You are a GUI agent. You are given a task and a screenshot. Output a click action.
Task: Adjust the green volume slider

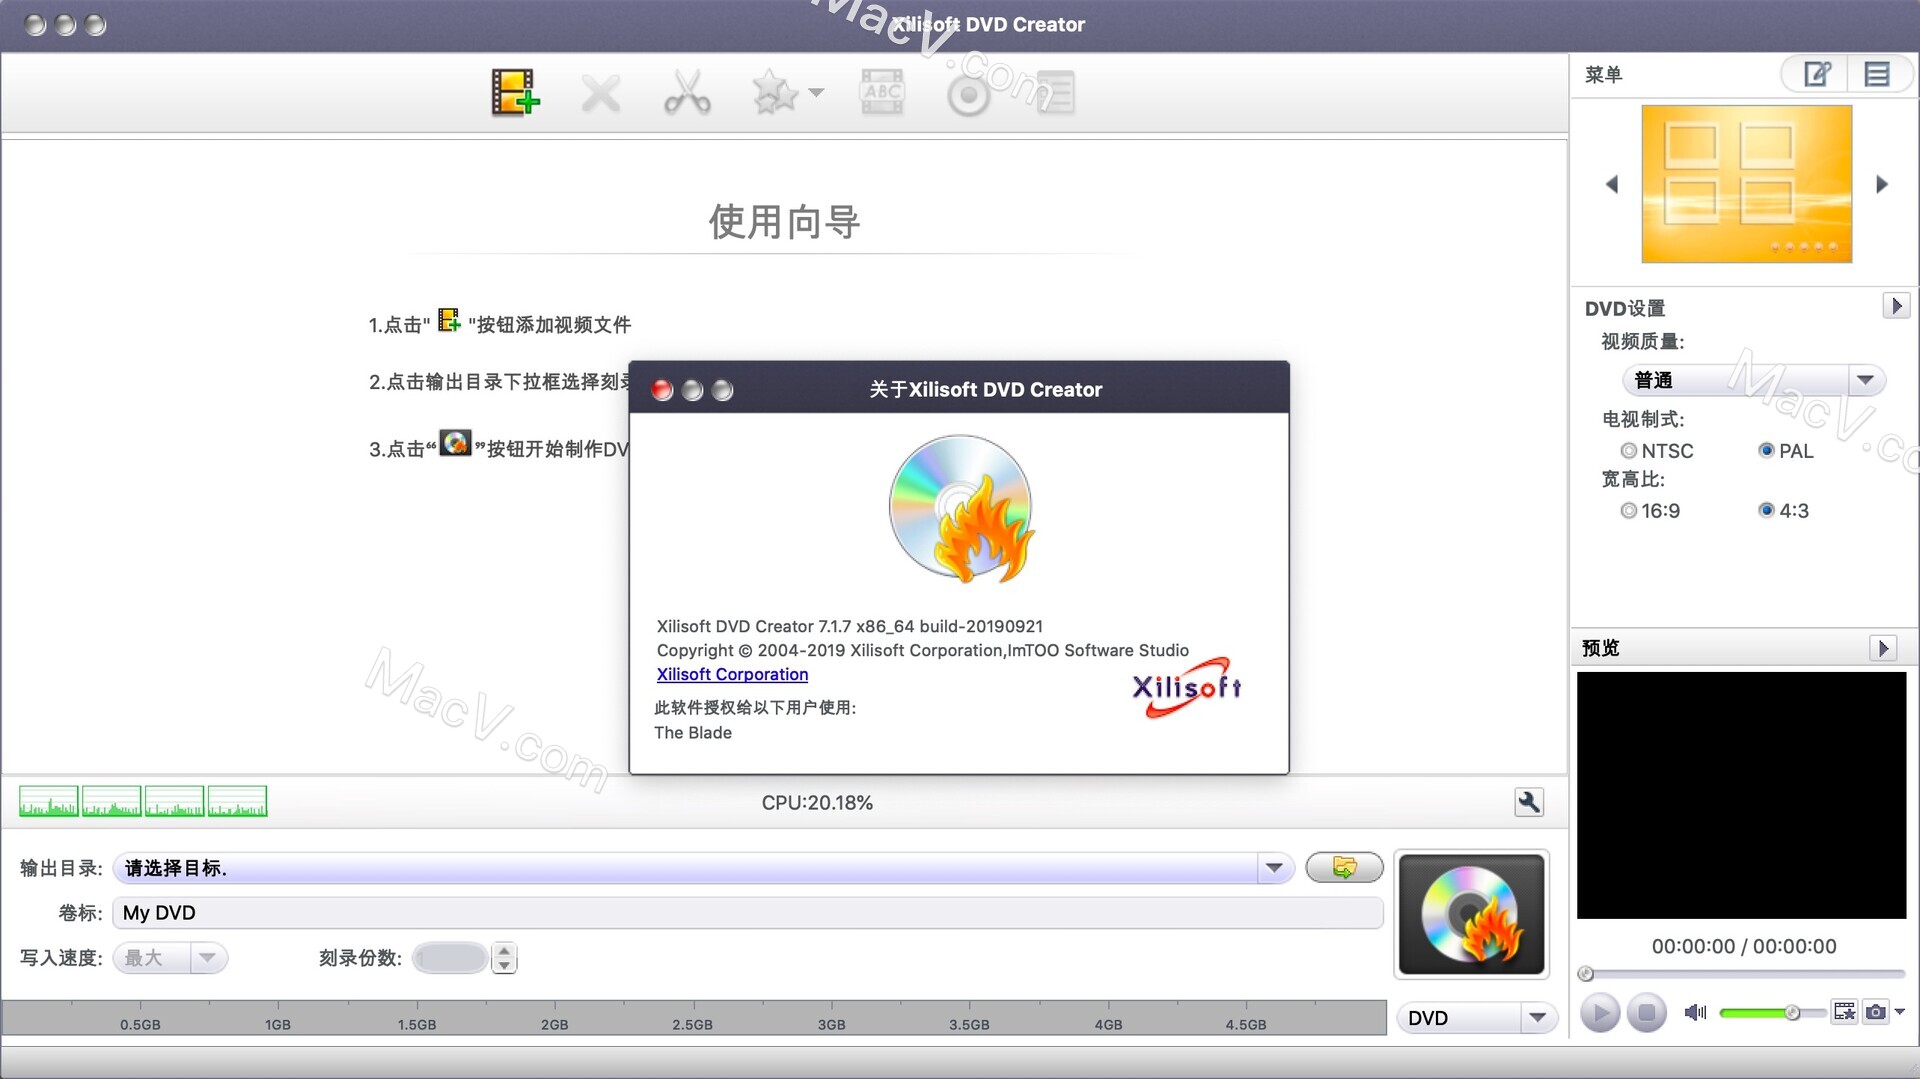click(x=1772, y=1013)
